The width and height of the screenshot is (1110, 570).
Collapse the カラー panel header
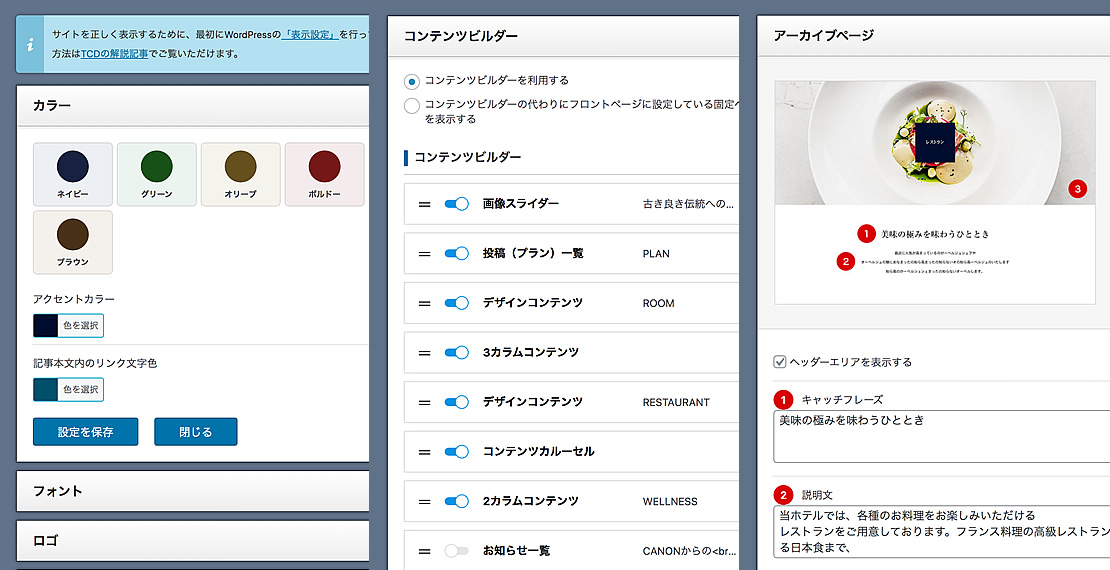click(x=193, y=106)
